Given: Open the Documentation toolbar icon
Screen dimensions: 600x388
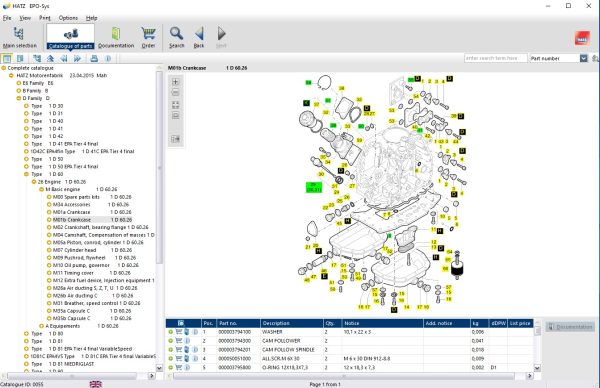Looking at the screenshot, I should 116,37.
